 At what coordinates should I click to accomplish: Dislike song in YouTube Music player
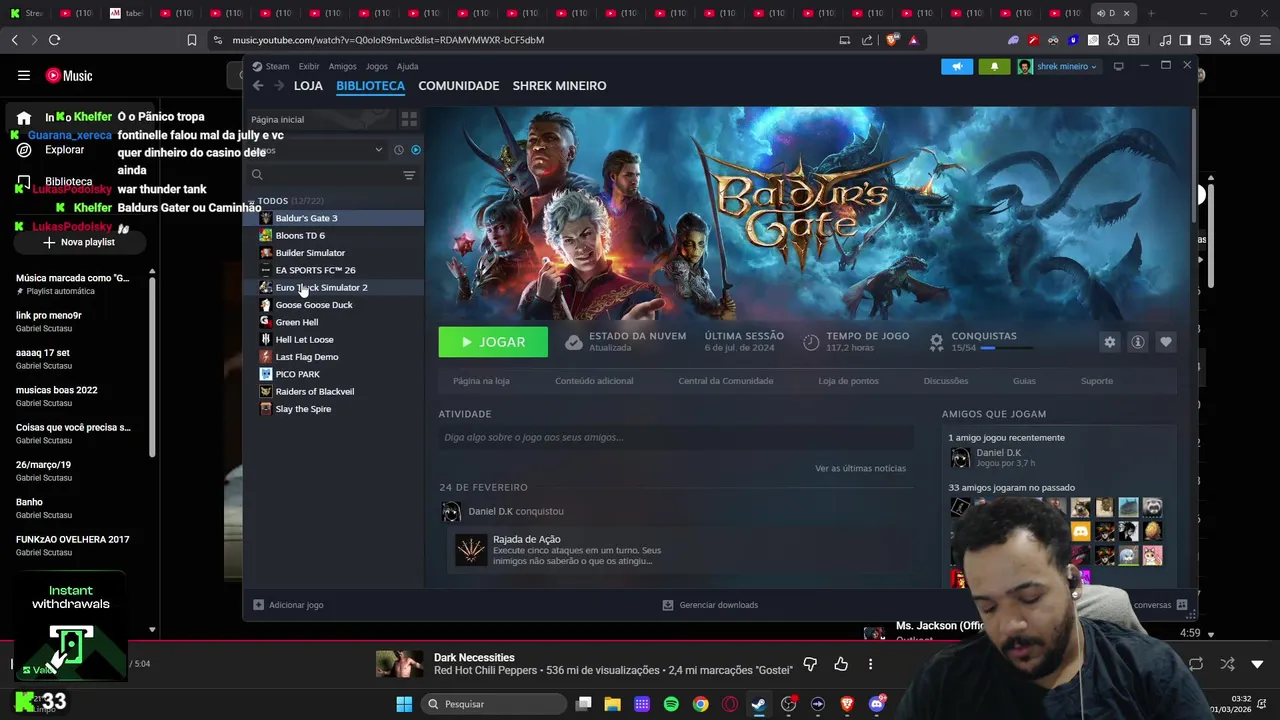tap(810, 664)
